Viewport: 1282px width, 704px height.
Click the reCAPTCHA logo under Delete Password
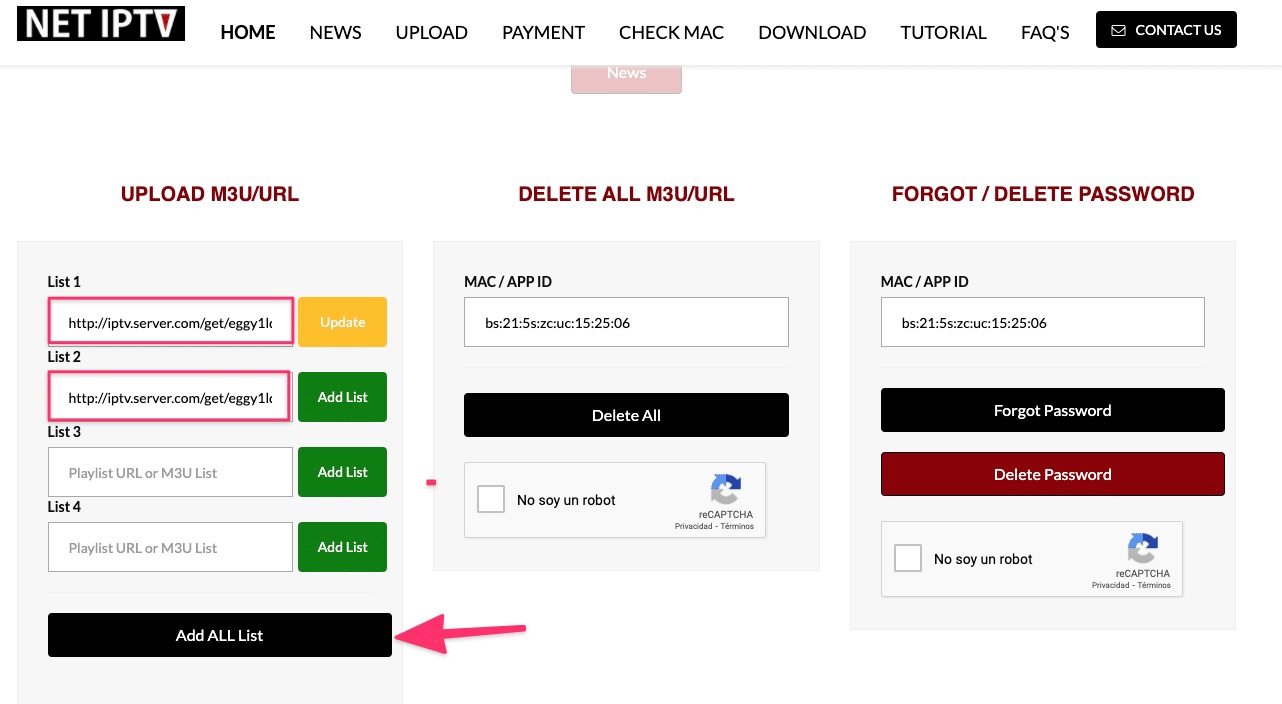(1142, 549)
